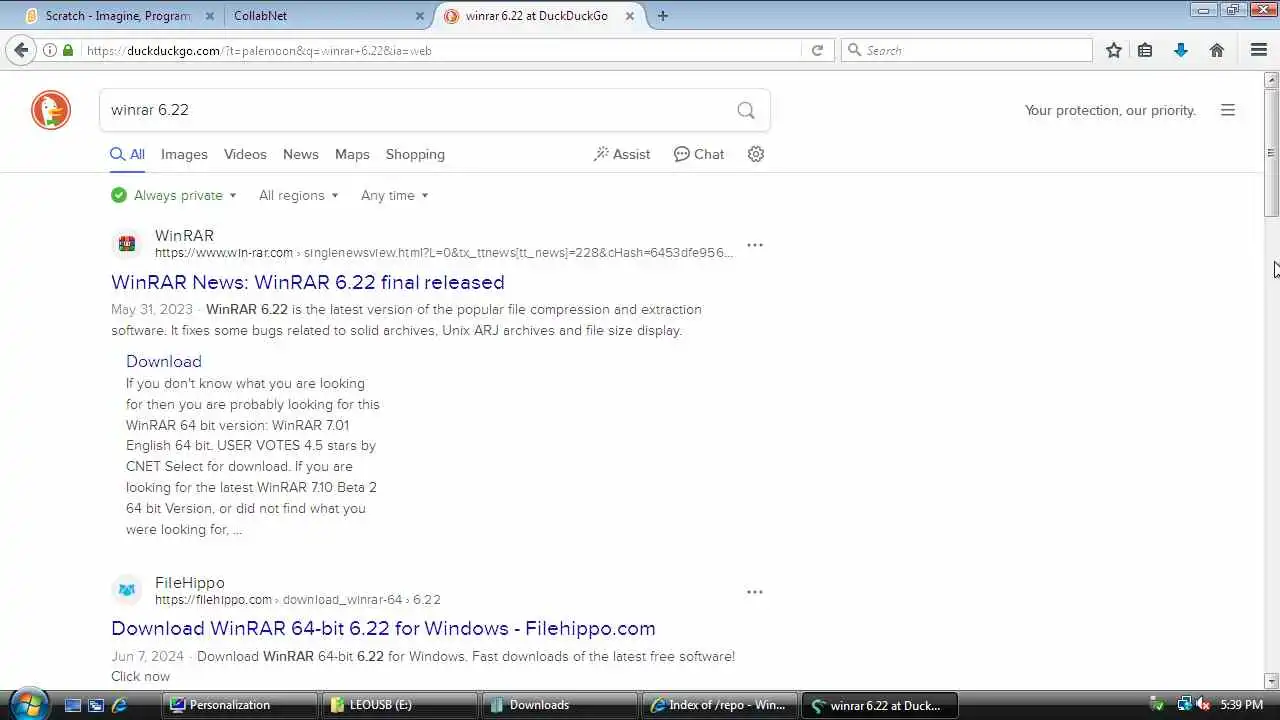Select Videos search category

(x=245, y=154)
